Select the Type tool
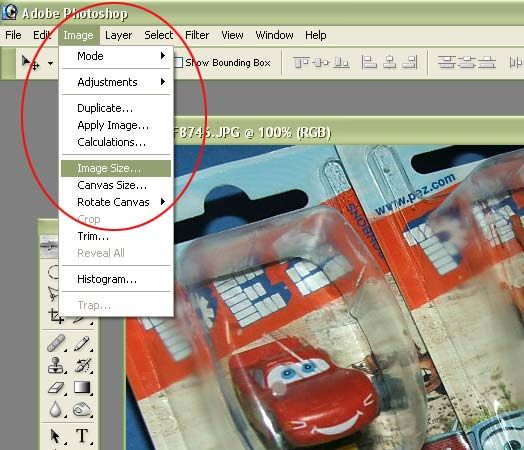Screen dimensions: 524x450 click(x=82, y=435)
